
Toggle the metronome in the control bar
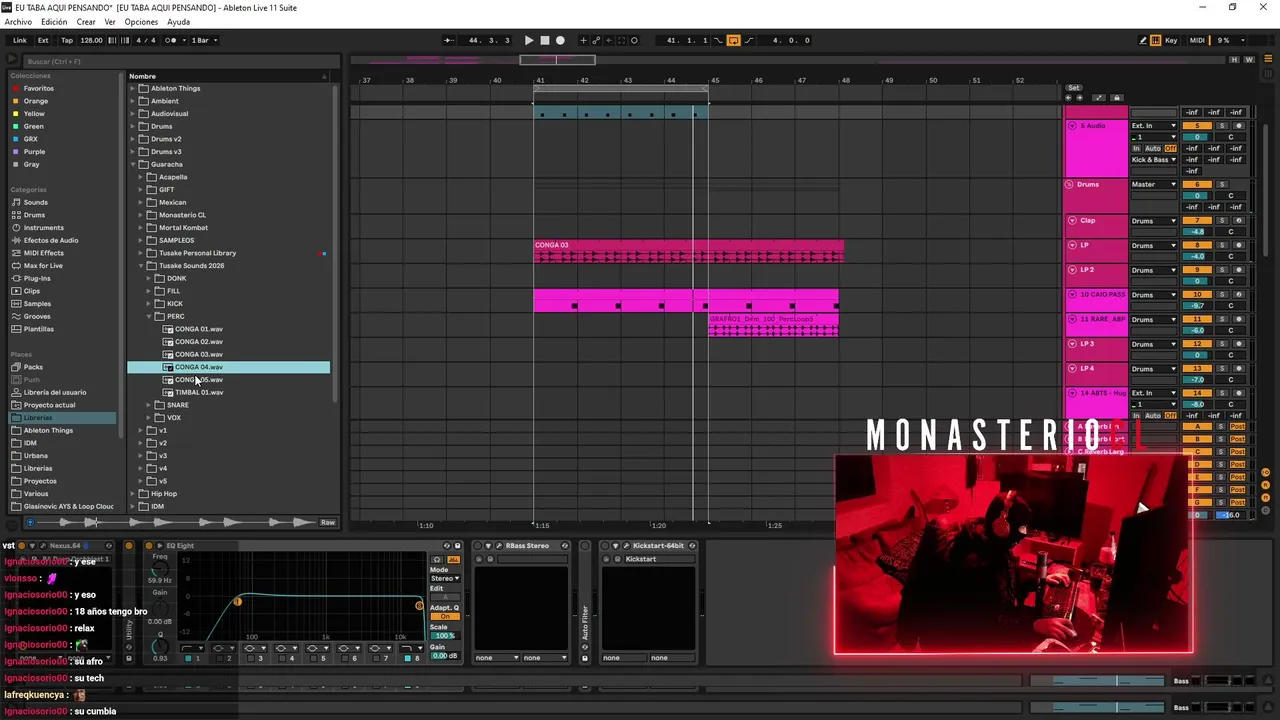tap(170, 40)
